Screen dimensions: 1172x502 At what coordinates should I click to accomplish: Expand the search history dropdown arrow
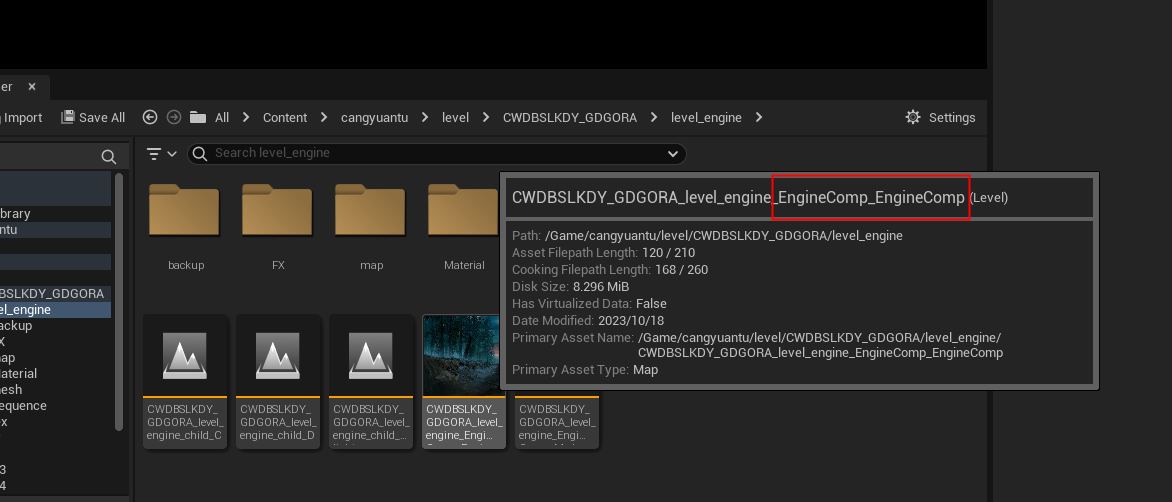click(x=673, y=153)
